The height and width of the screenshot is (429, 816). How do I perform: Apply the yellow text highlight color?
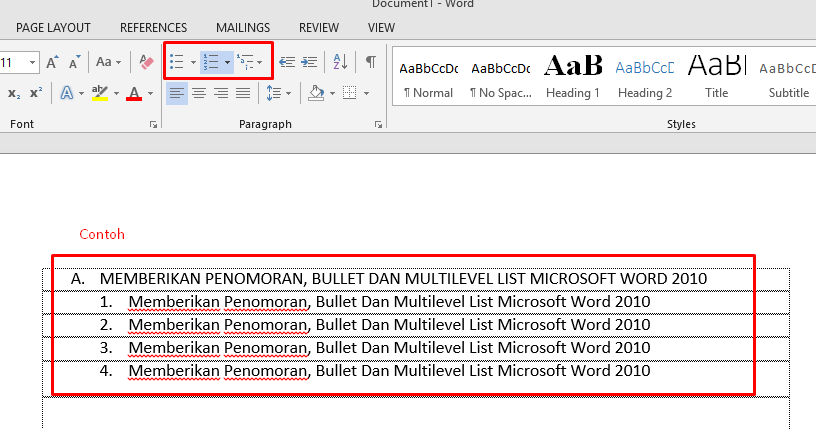tap(100, 93)
